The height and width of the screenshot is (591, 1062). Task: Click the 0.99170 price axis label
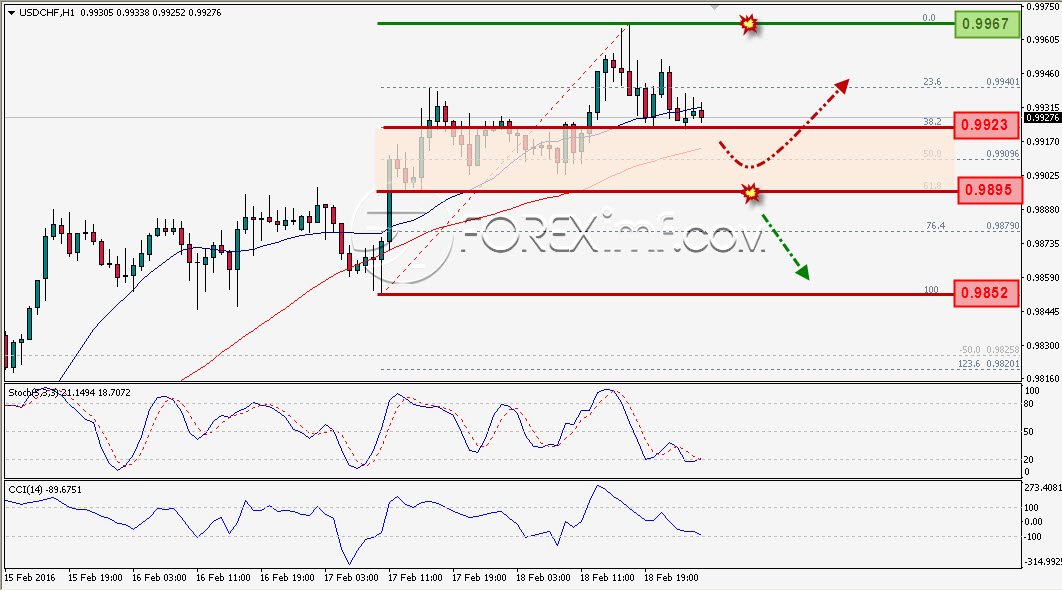[1042, 141]
